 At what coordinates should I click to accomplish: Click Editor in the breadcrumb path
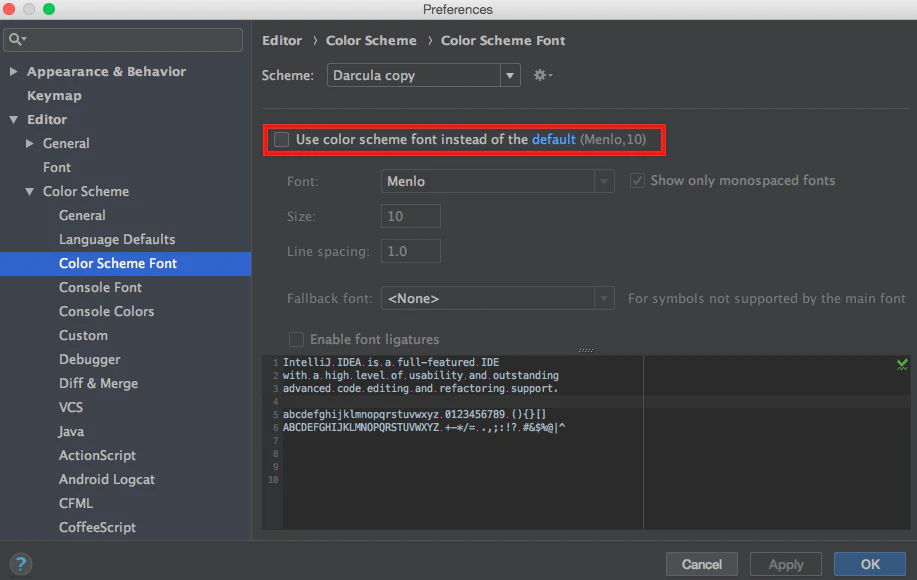point(282,40)
